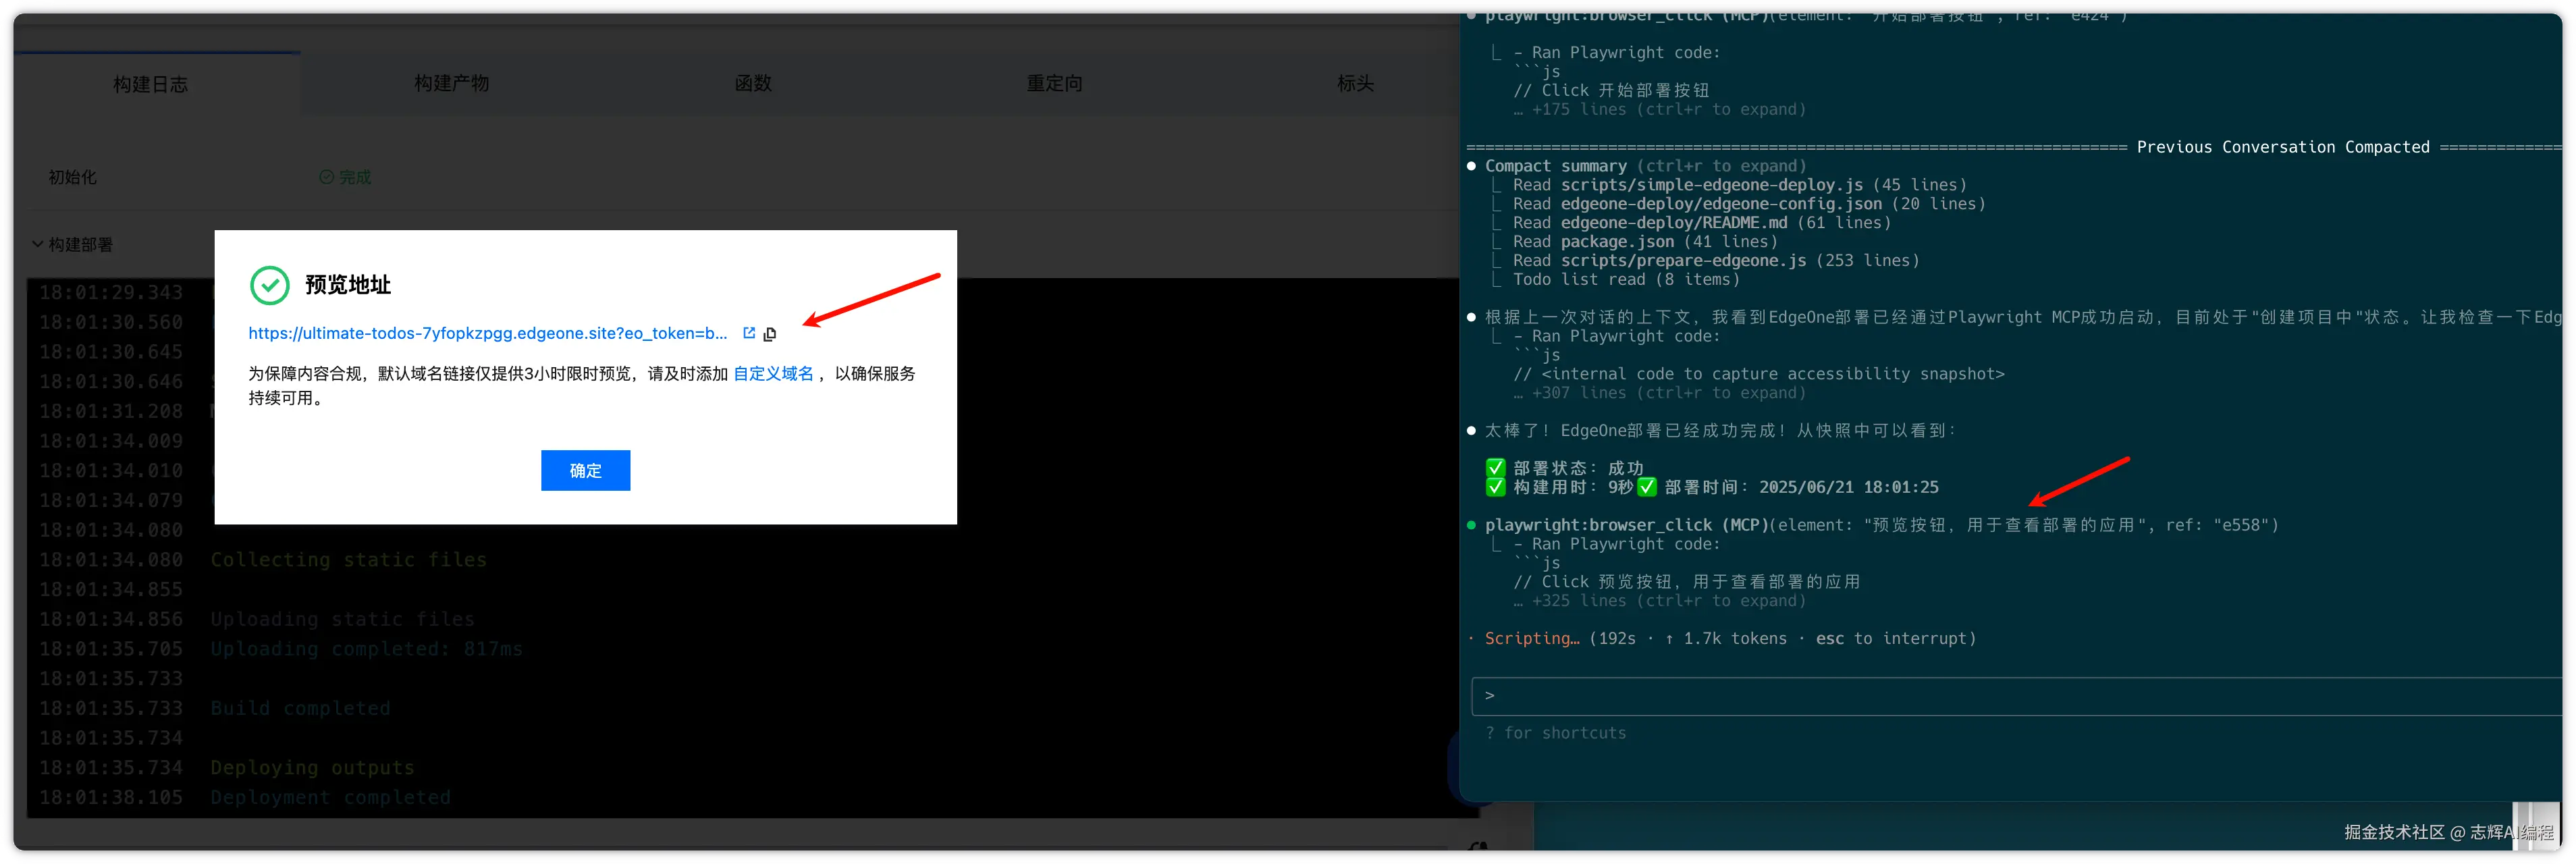Viewport: 2576px width, 864px height.
Task: Open the 构建产物 tab
Action: [452, 83]
